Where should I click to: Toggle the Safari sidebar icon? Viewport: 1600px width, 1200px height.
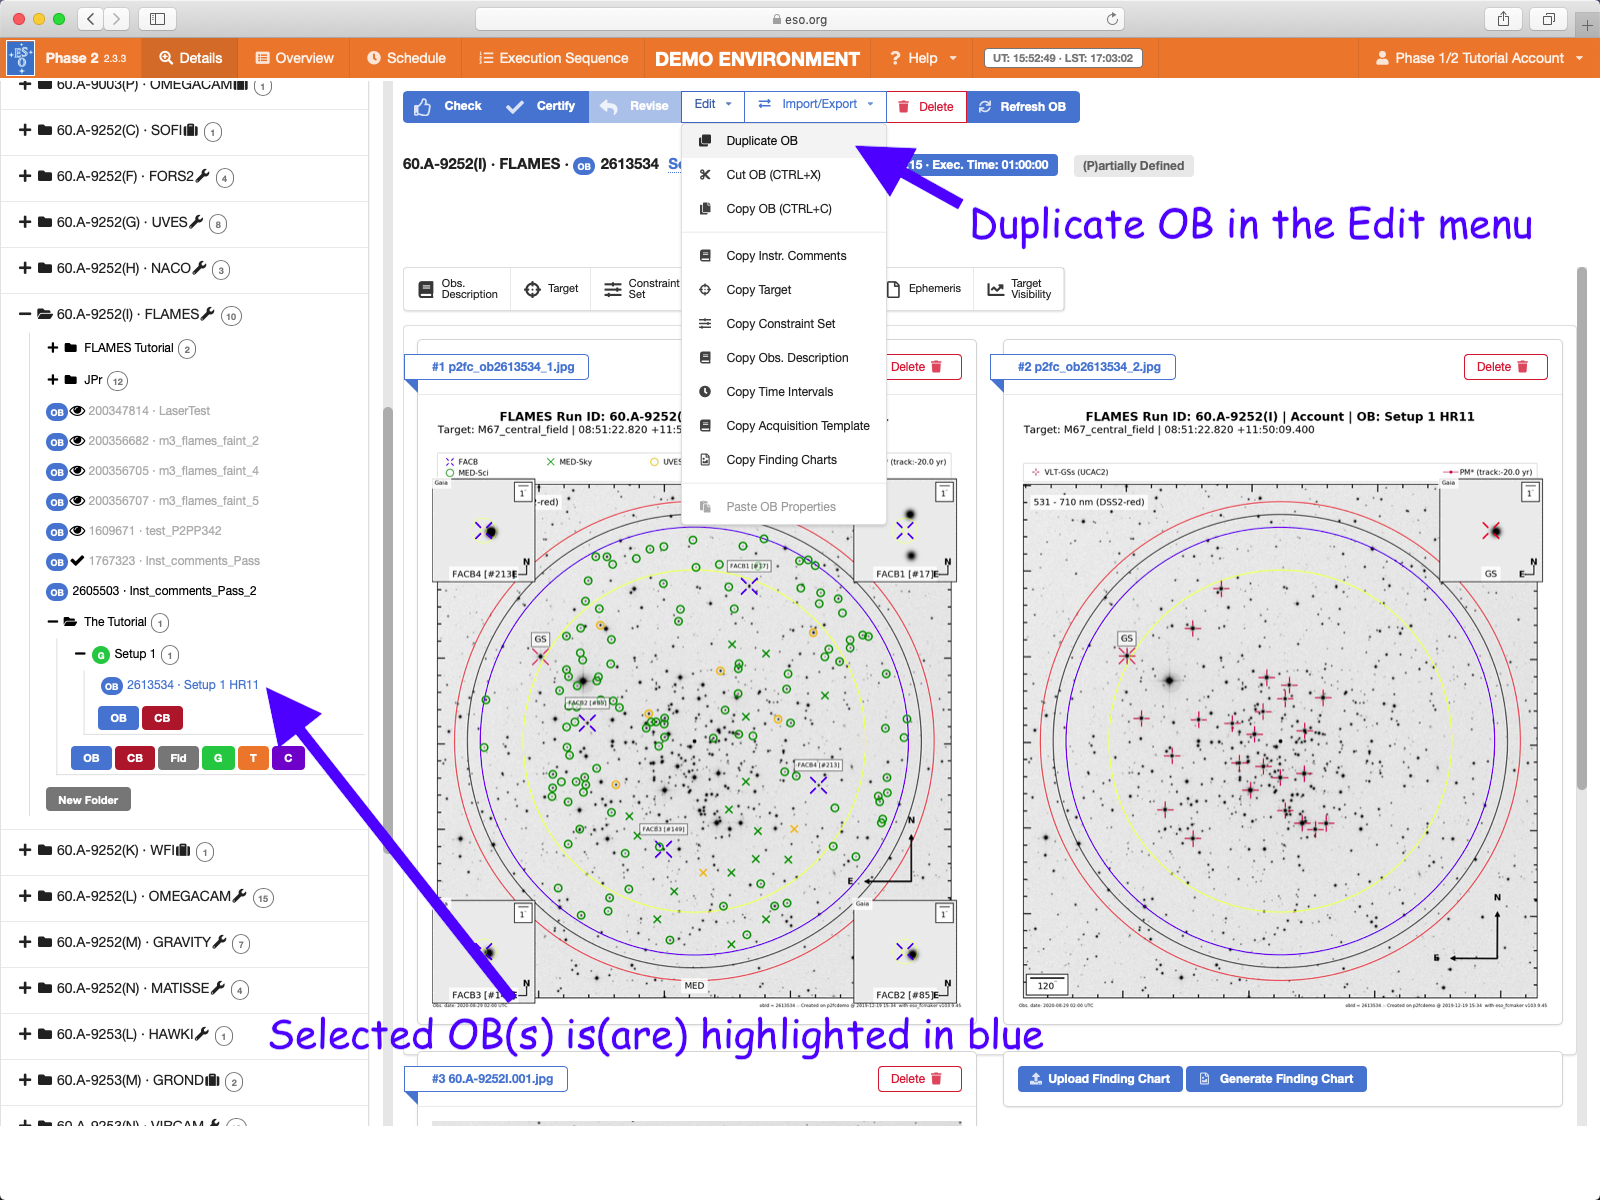coord(157,19)
